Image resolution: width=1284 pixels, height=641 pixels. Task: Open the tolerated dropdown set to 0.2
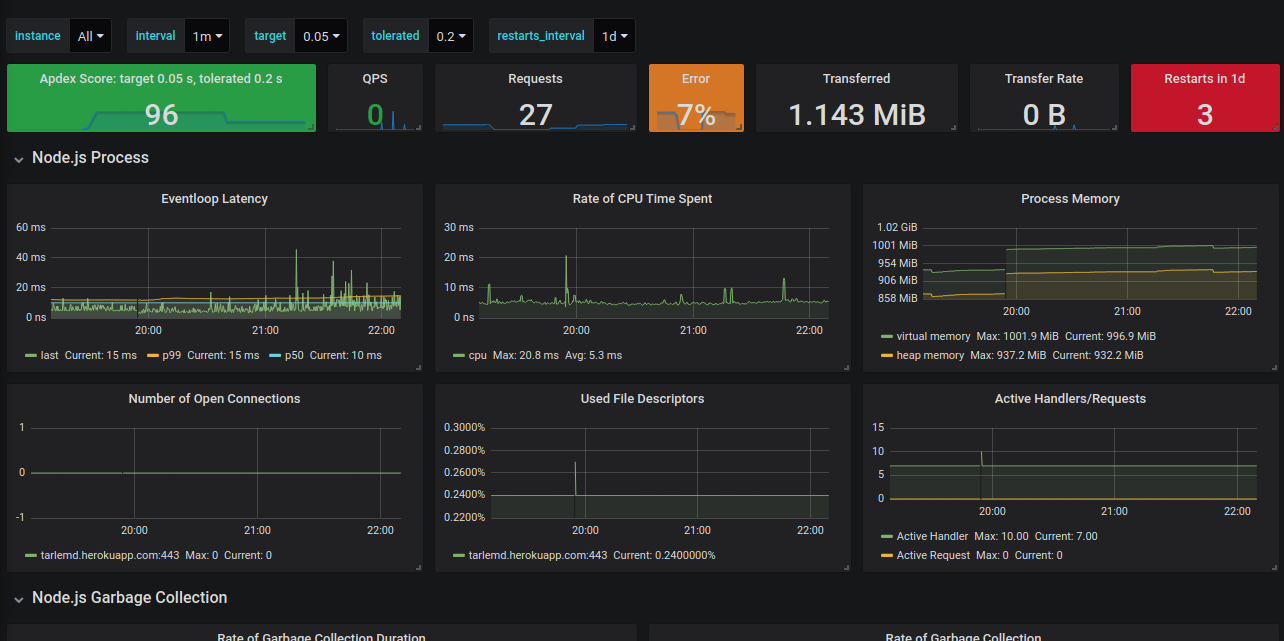point(451,36)
